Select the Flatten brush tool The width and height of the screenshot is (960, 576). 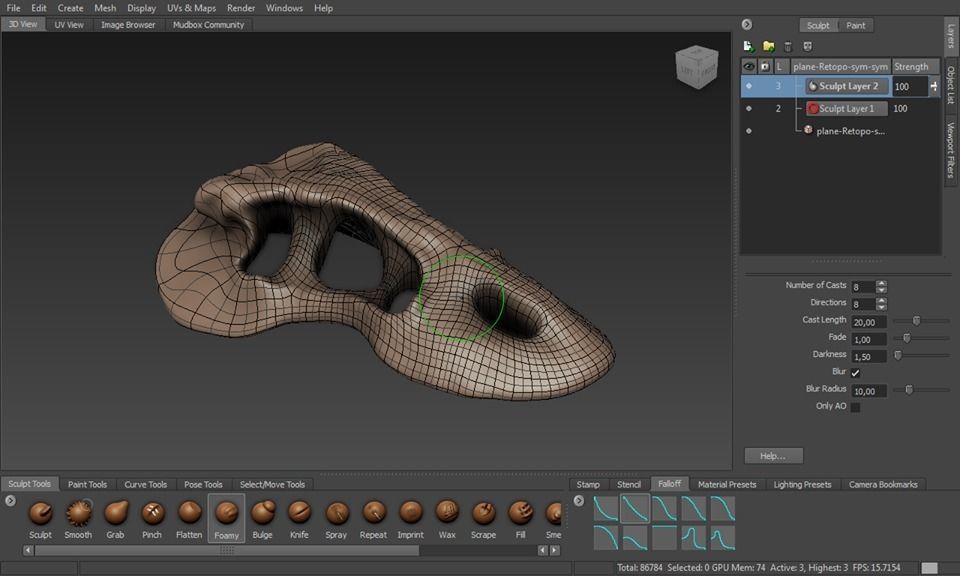pyautogui.click(x=189, y=519)
